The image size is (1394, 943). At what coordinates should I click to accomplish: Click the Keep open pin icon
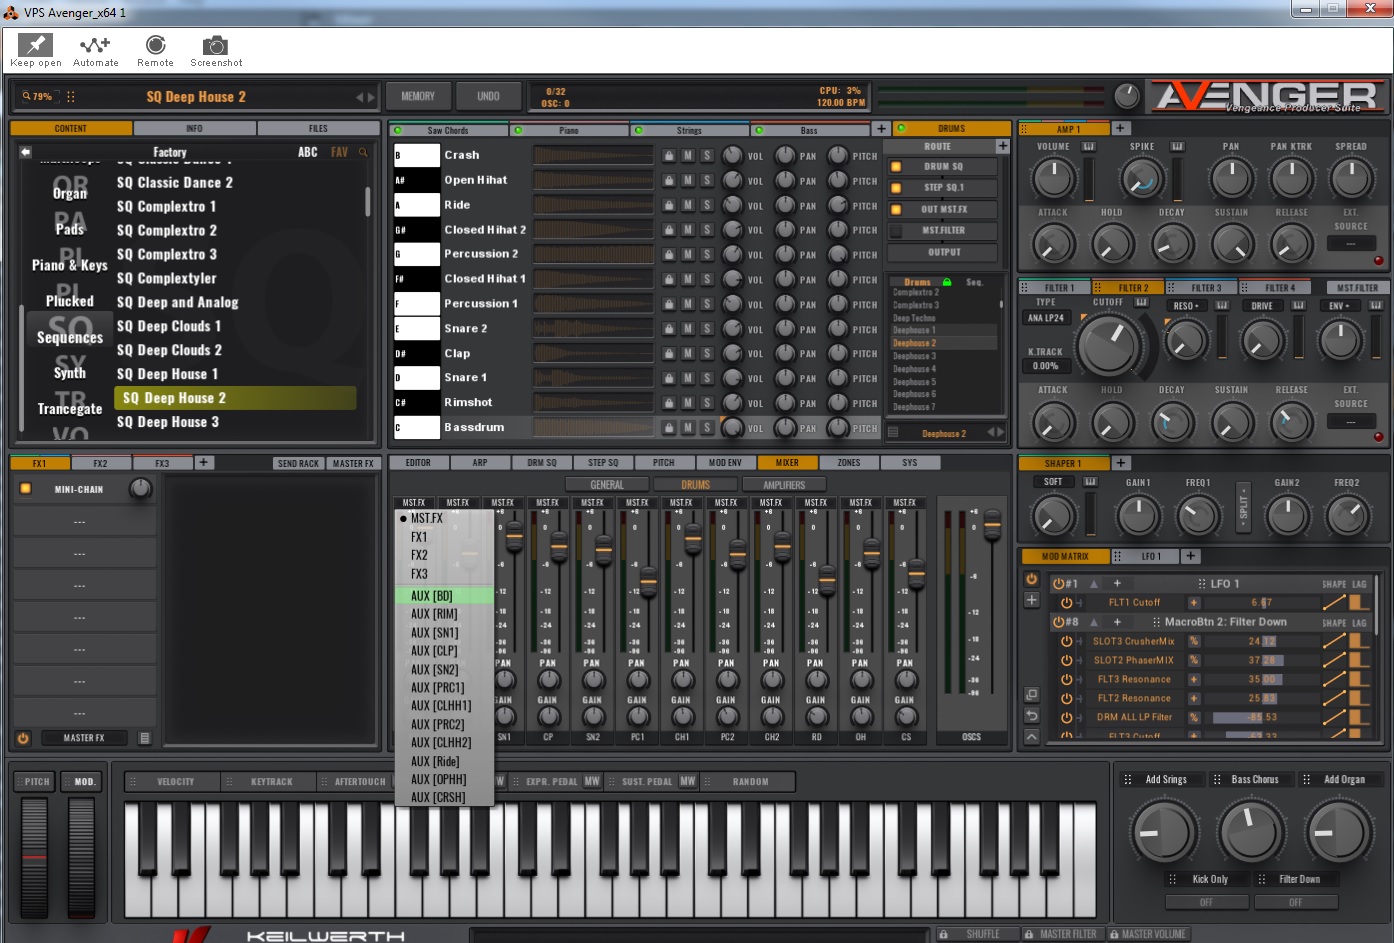pyautogui.click(x=35, y=45)
